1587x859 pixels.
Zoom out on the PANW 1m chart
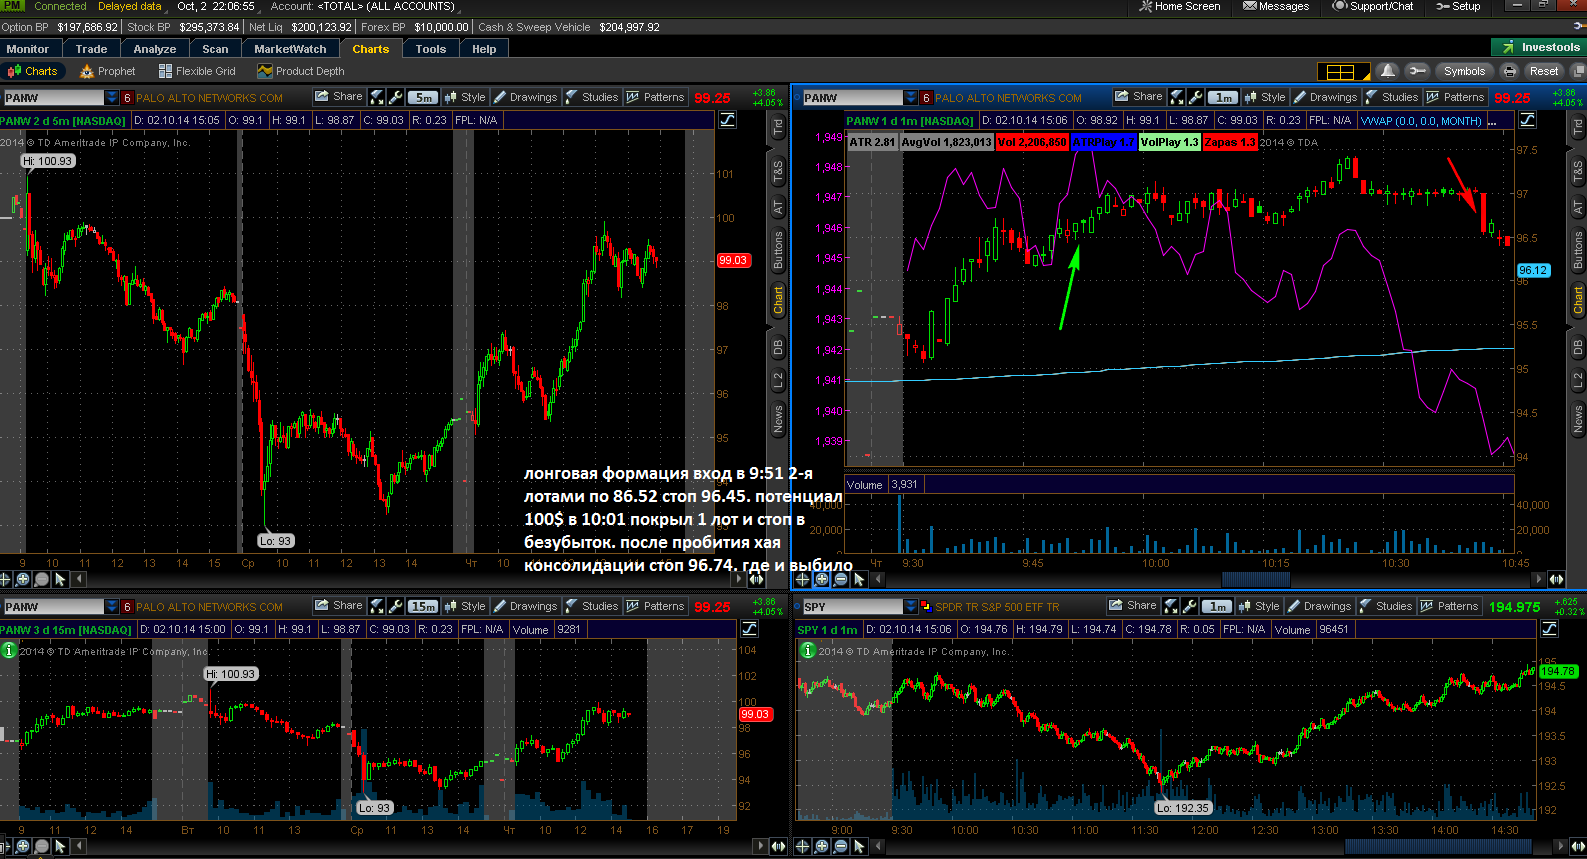tap(840, 579)
